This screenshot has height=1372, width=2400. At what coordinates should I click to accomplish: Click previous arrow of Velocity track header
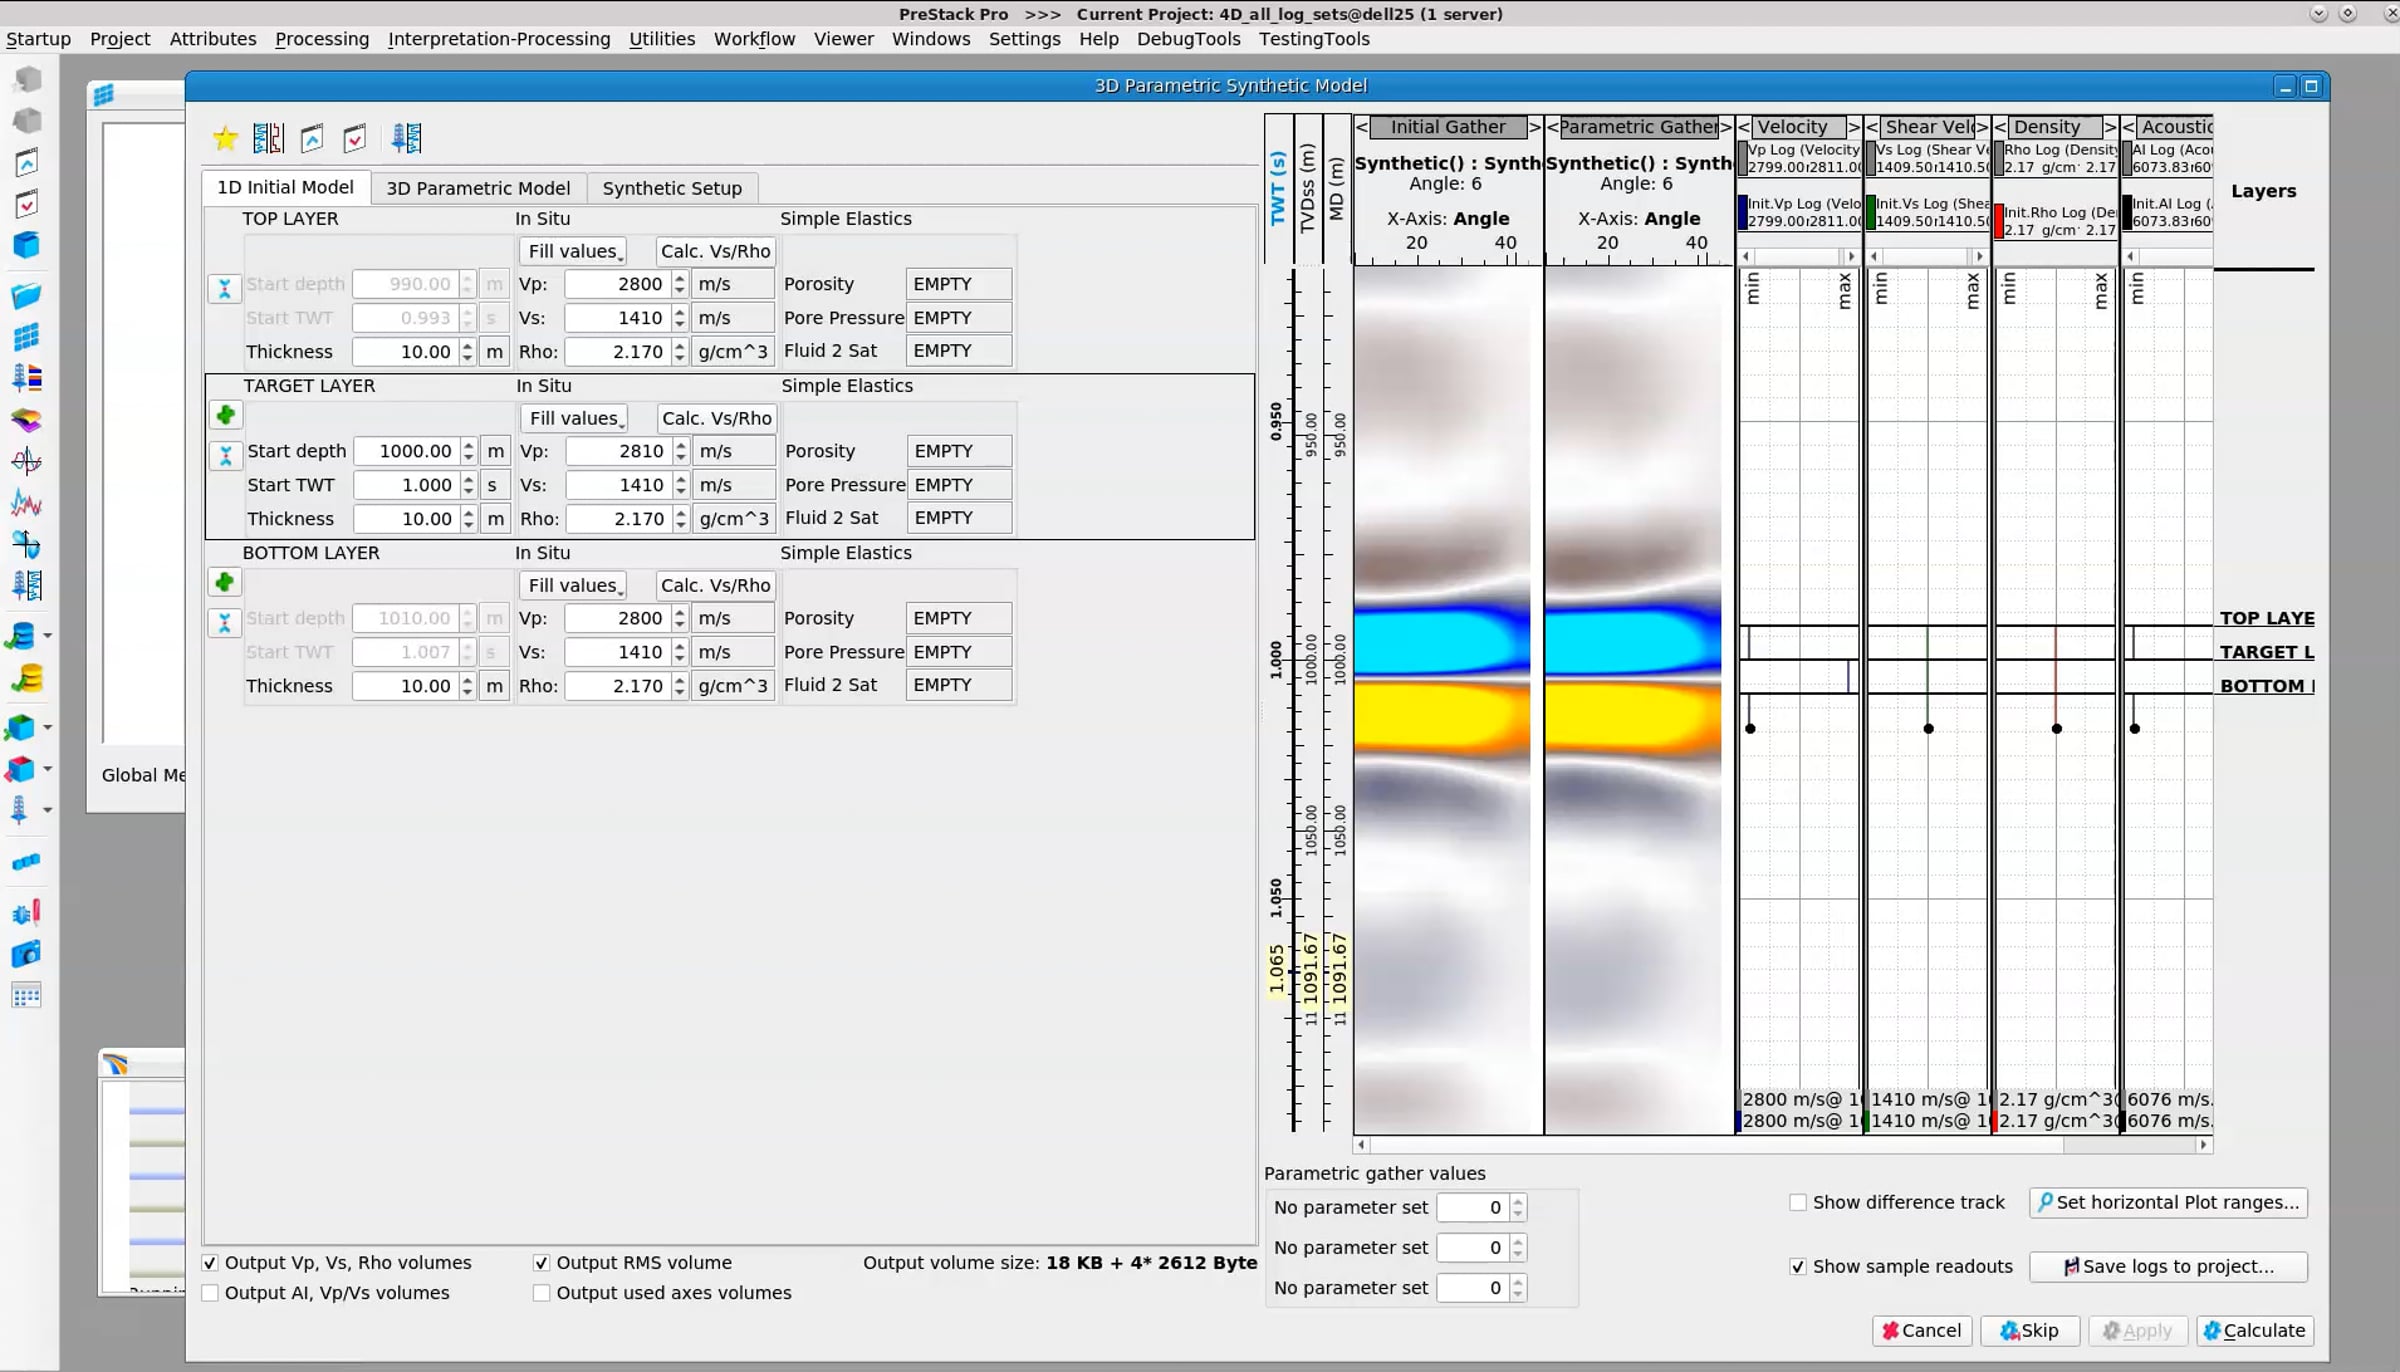(1744, 127)
